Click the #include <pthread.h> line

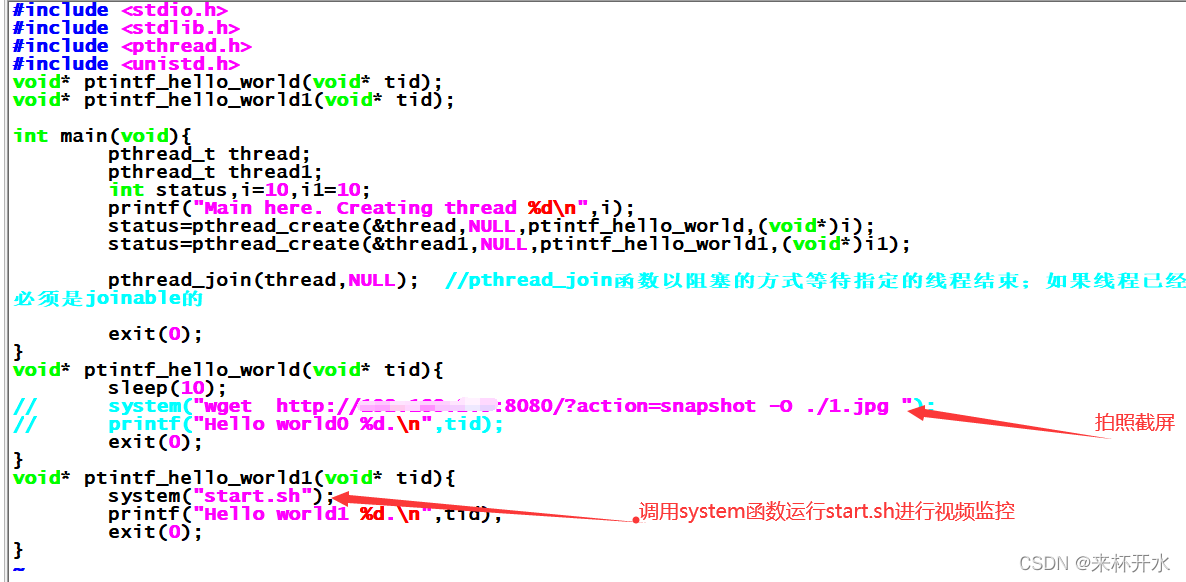point(132,45)
